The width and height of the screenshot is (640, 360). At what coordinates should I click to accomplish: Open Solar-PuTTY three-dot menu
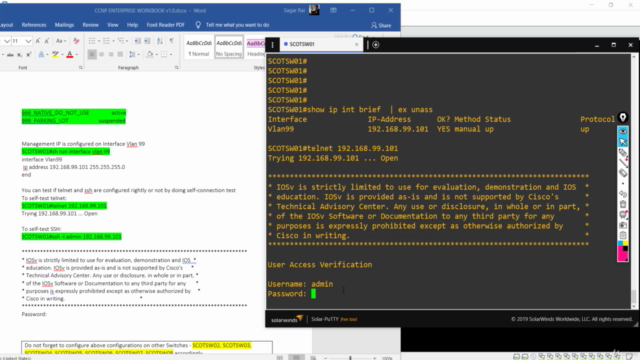[272, 44]
